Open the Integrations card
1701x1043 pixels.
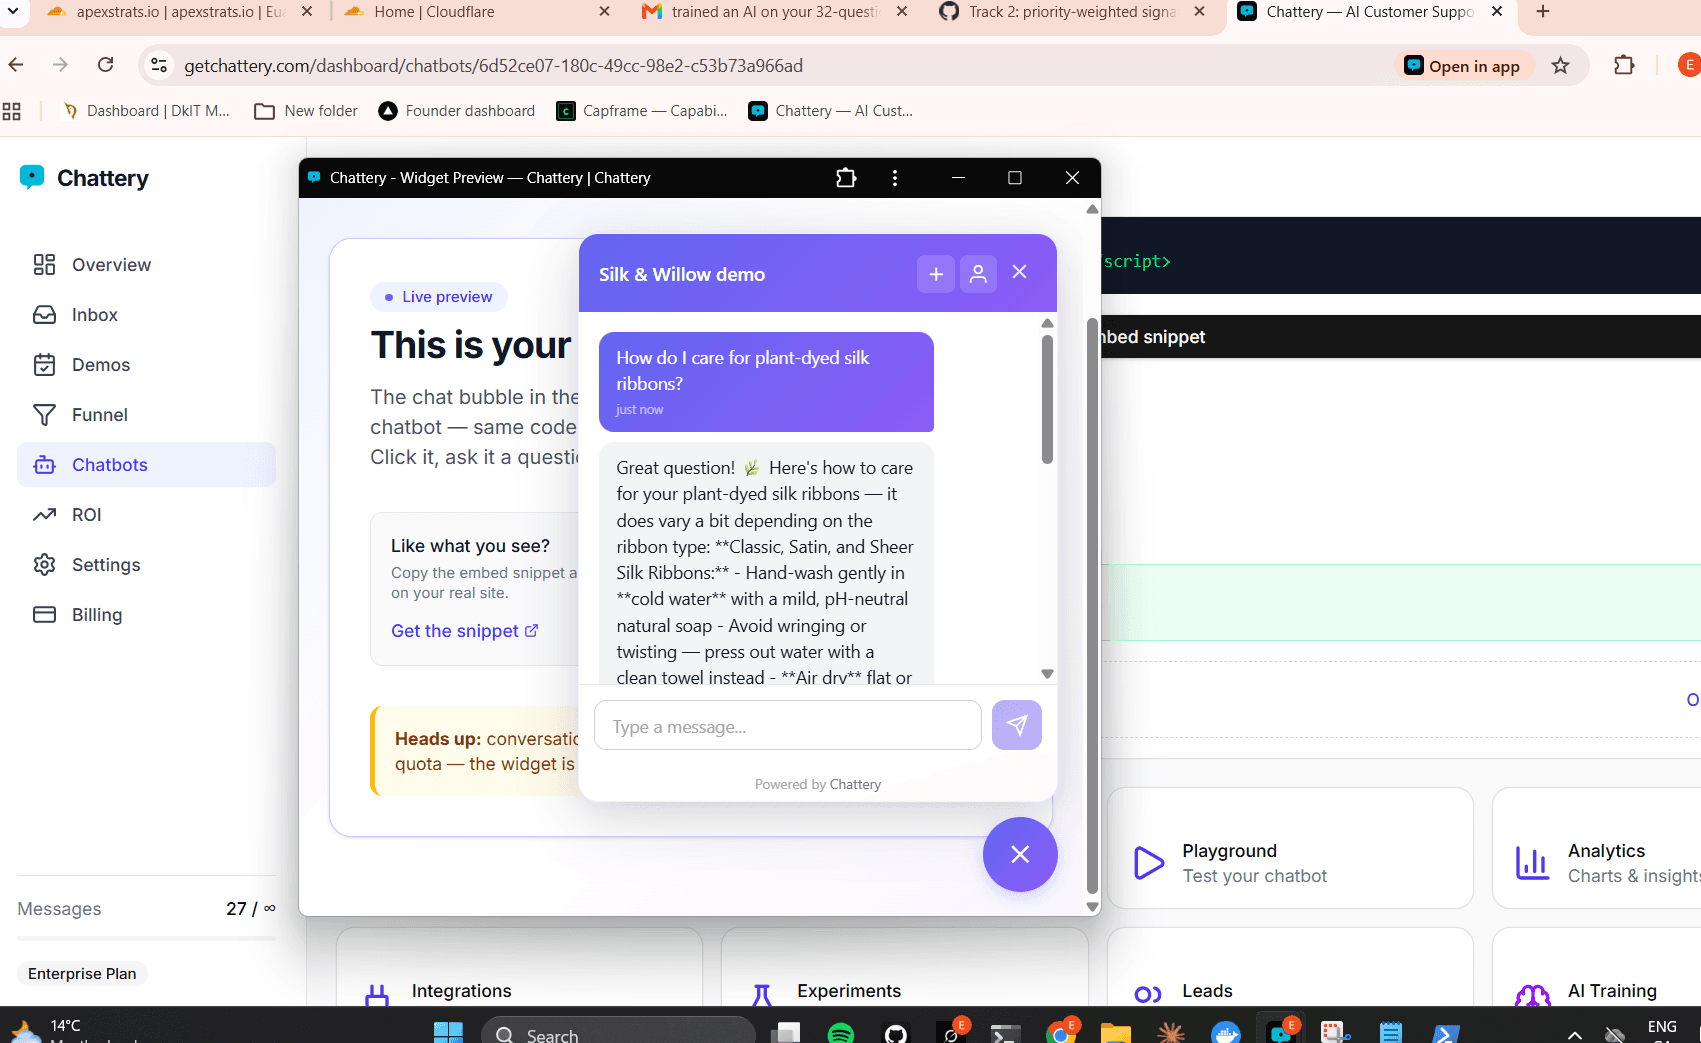(520, 968)
